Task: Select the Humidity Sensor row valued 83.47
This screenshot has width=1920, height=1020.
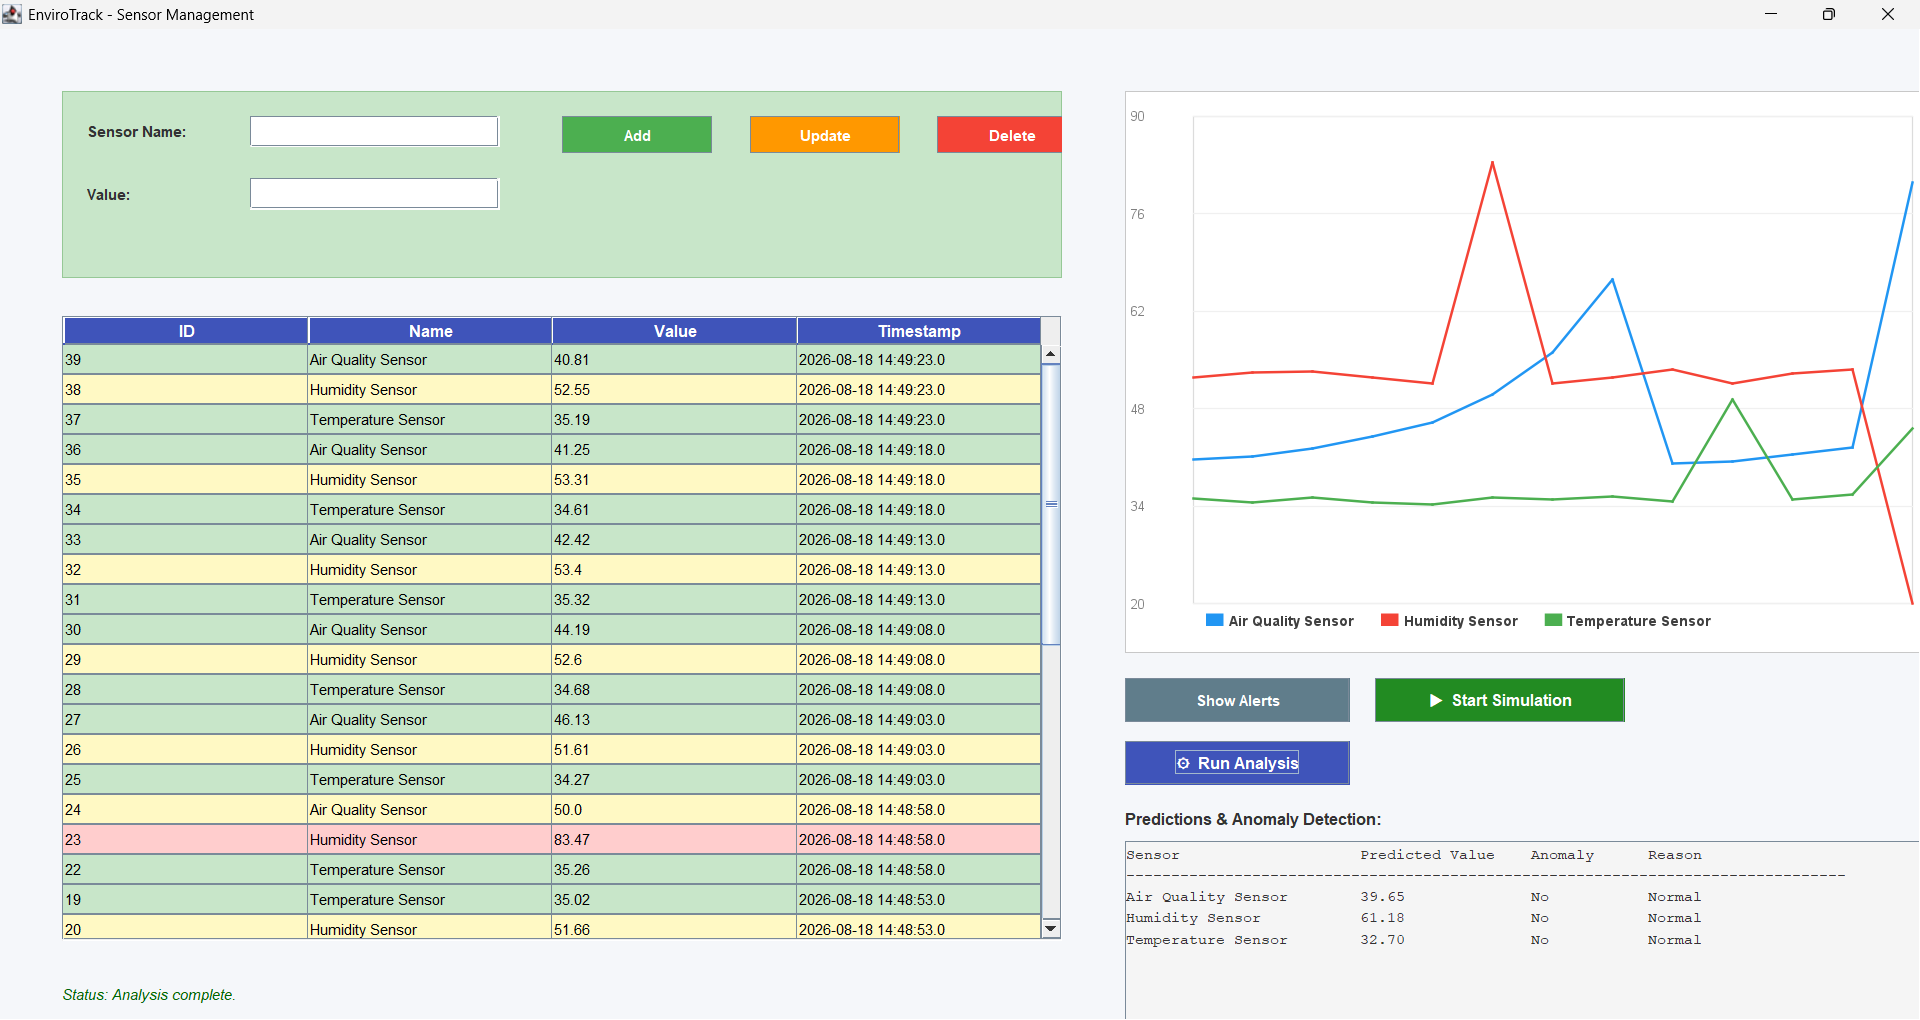Action: (x=552, y=840)
